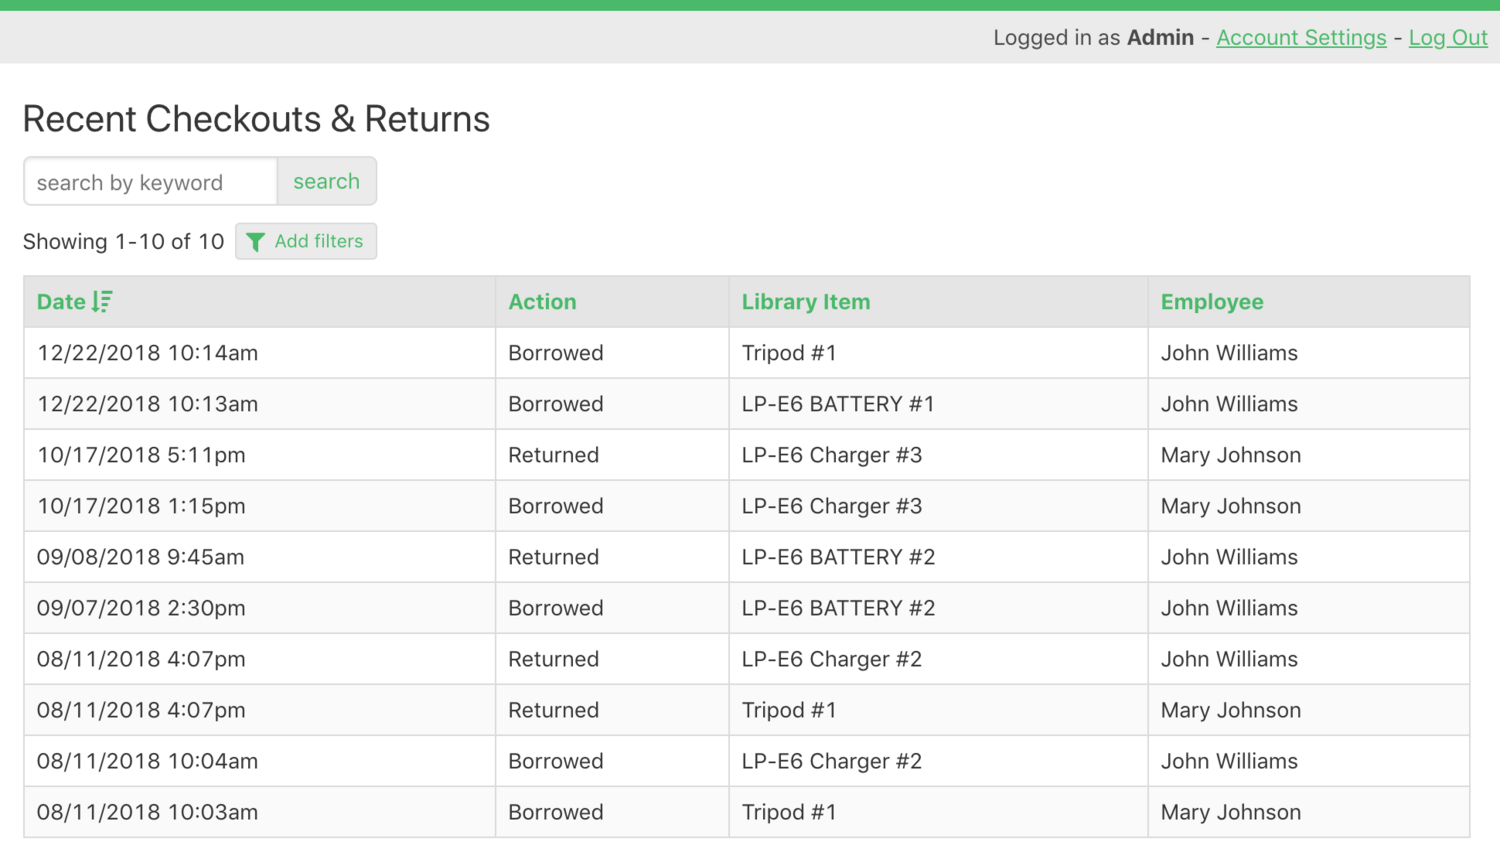
Task: Focus the search by keyword field
Action: [150, 182]
